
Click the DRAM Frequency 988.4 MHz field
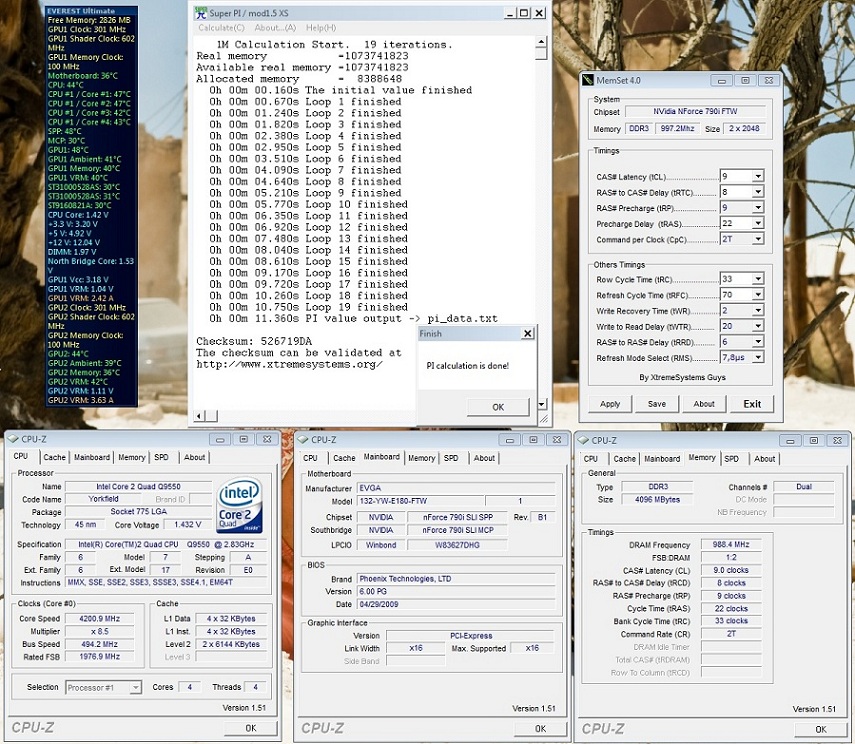pyautogui.click(x=731, y=544)
